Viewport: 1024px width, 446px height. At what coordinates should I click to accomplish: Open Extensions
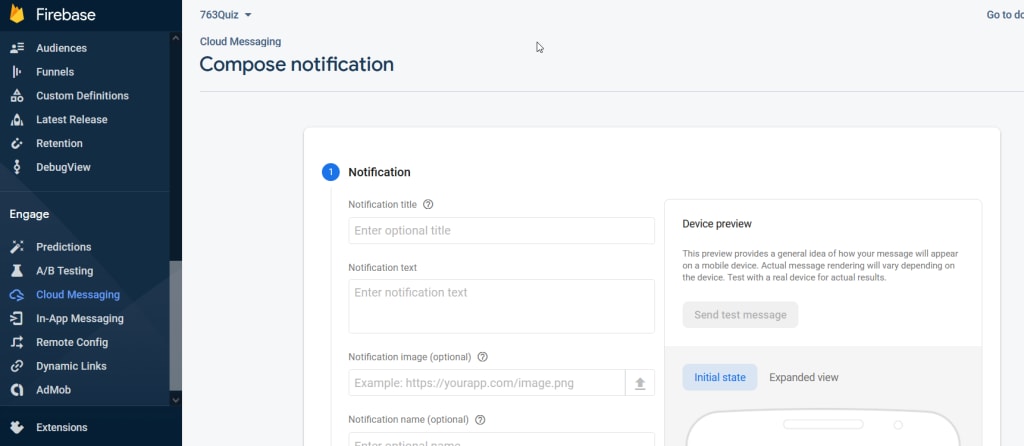click(61, 427)
